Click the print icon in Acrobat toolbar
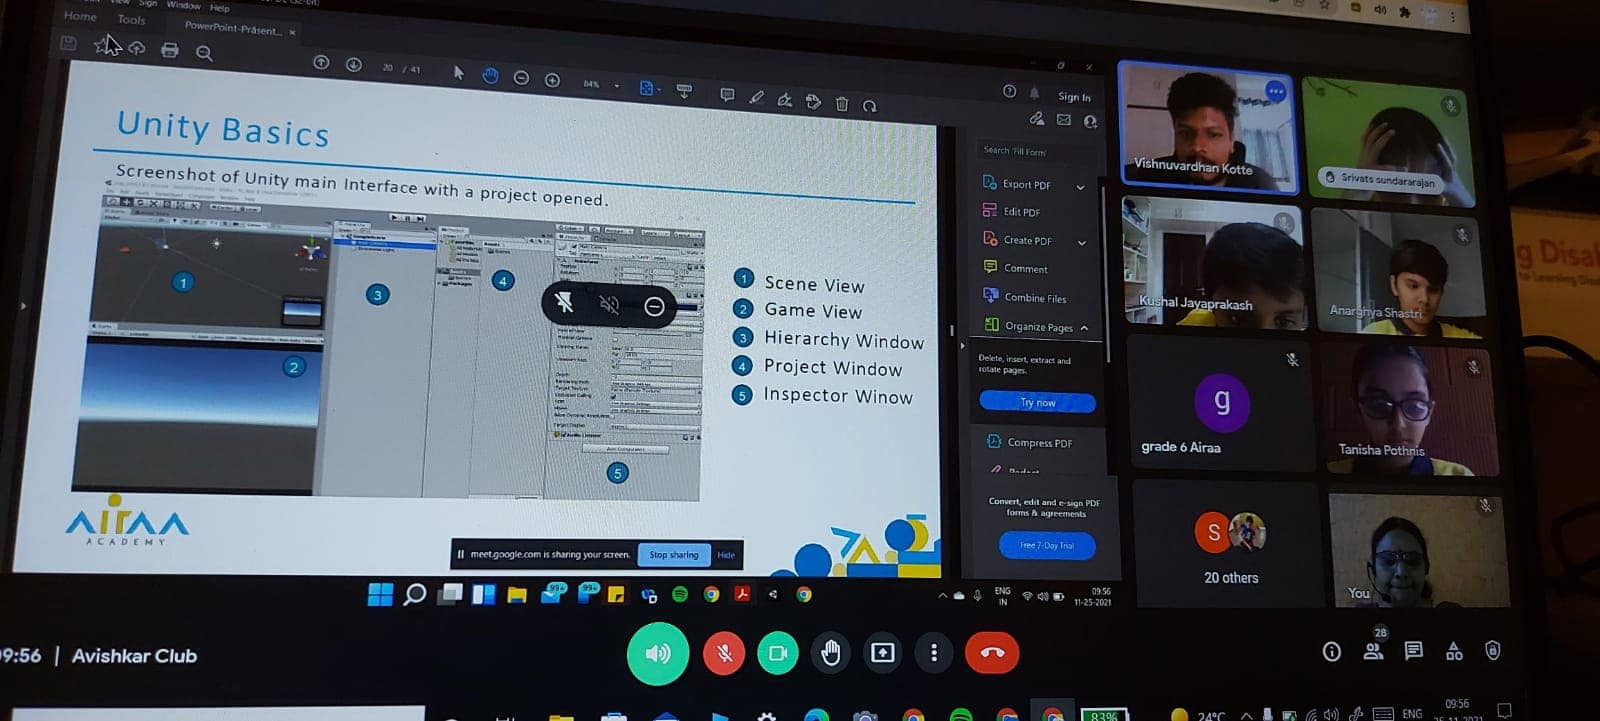The image size is (1600, 721). [x=170, y=50]
